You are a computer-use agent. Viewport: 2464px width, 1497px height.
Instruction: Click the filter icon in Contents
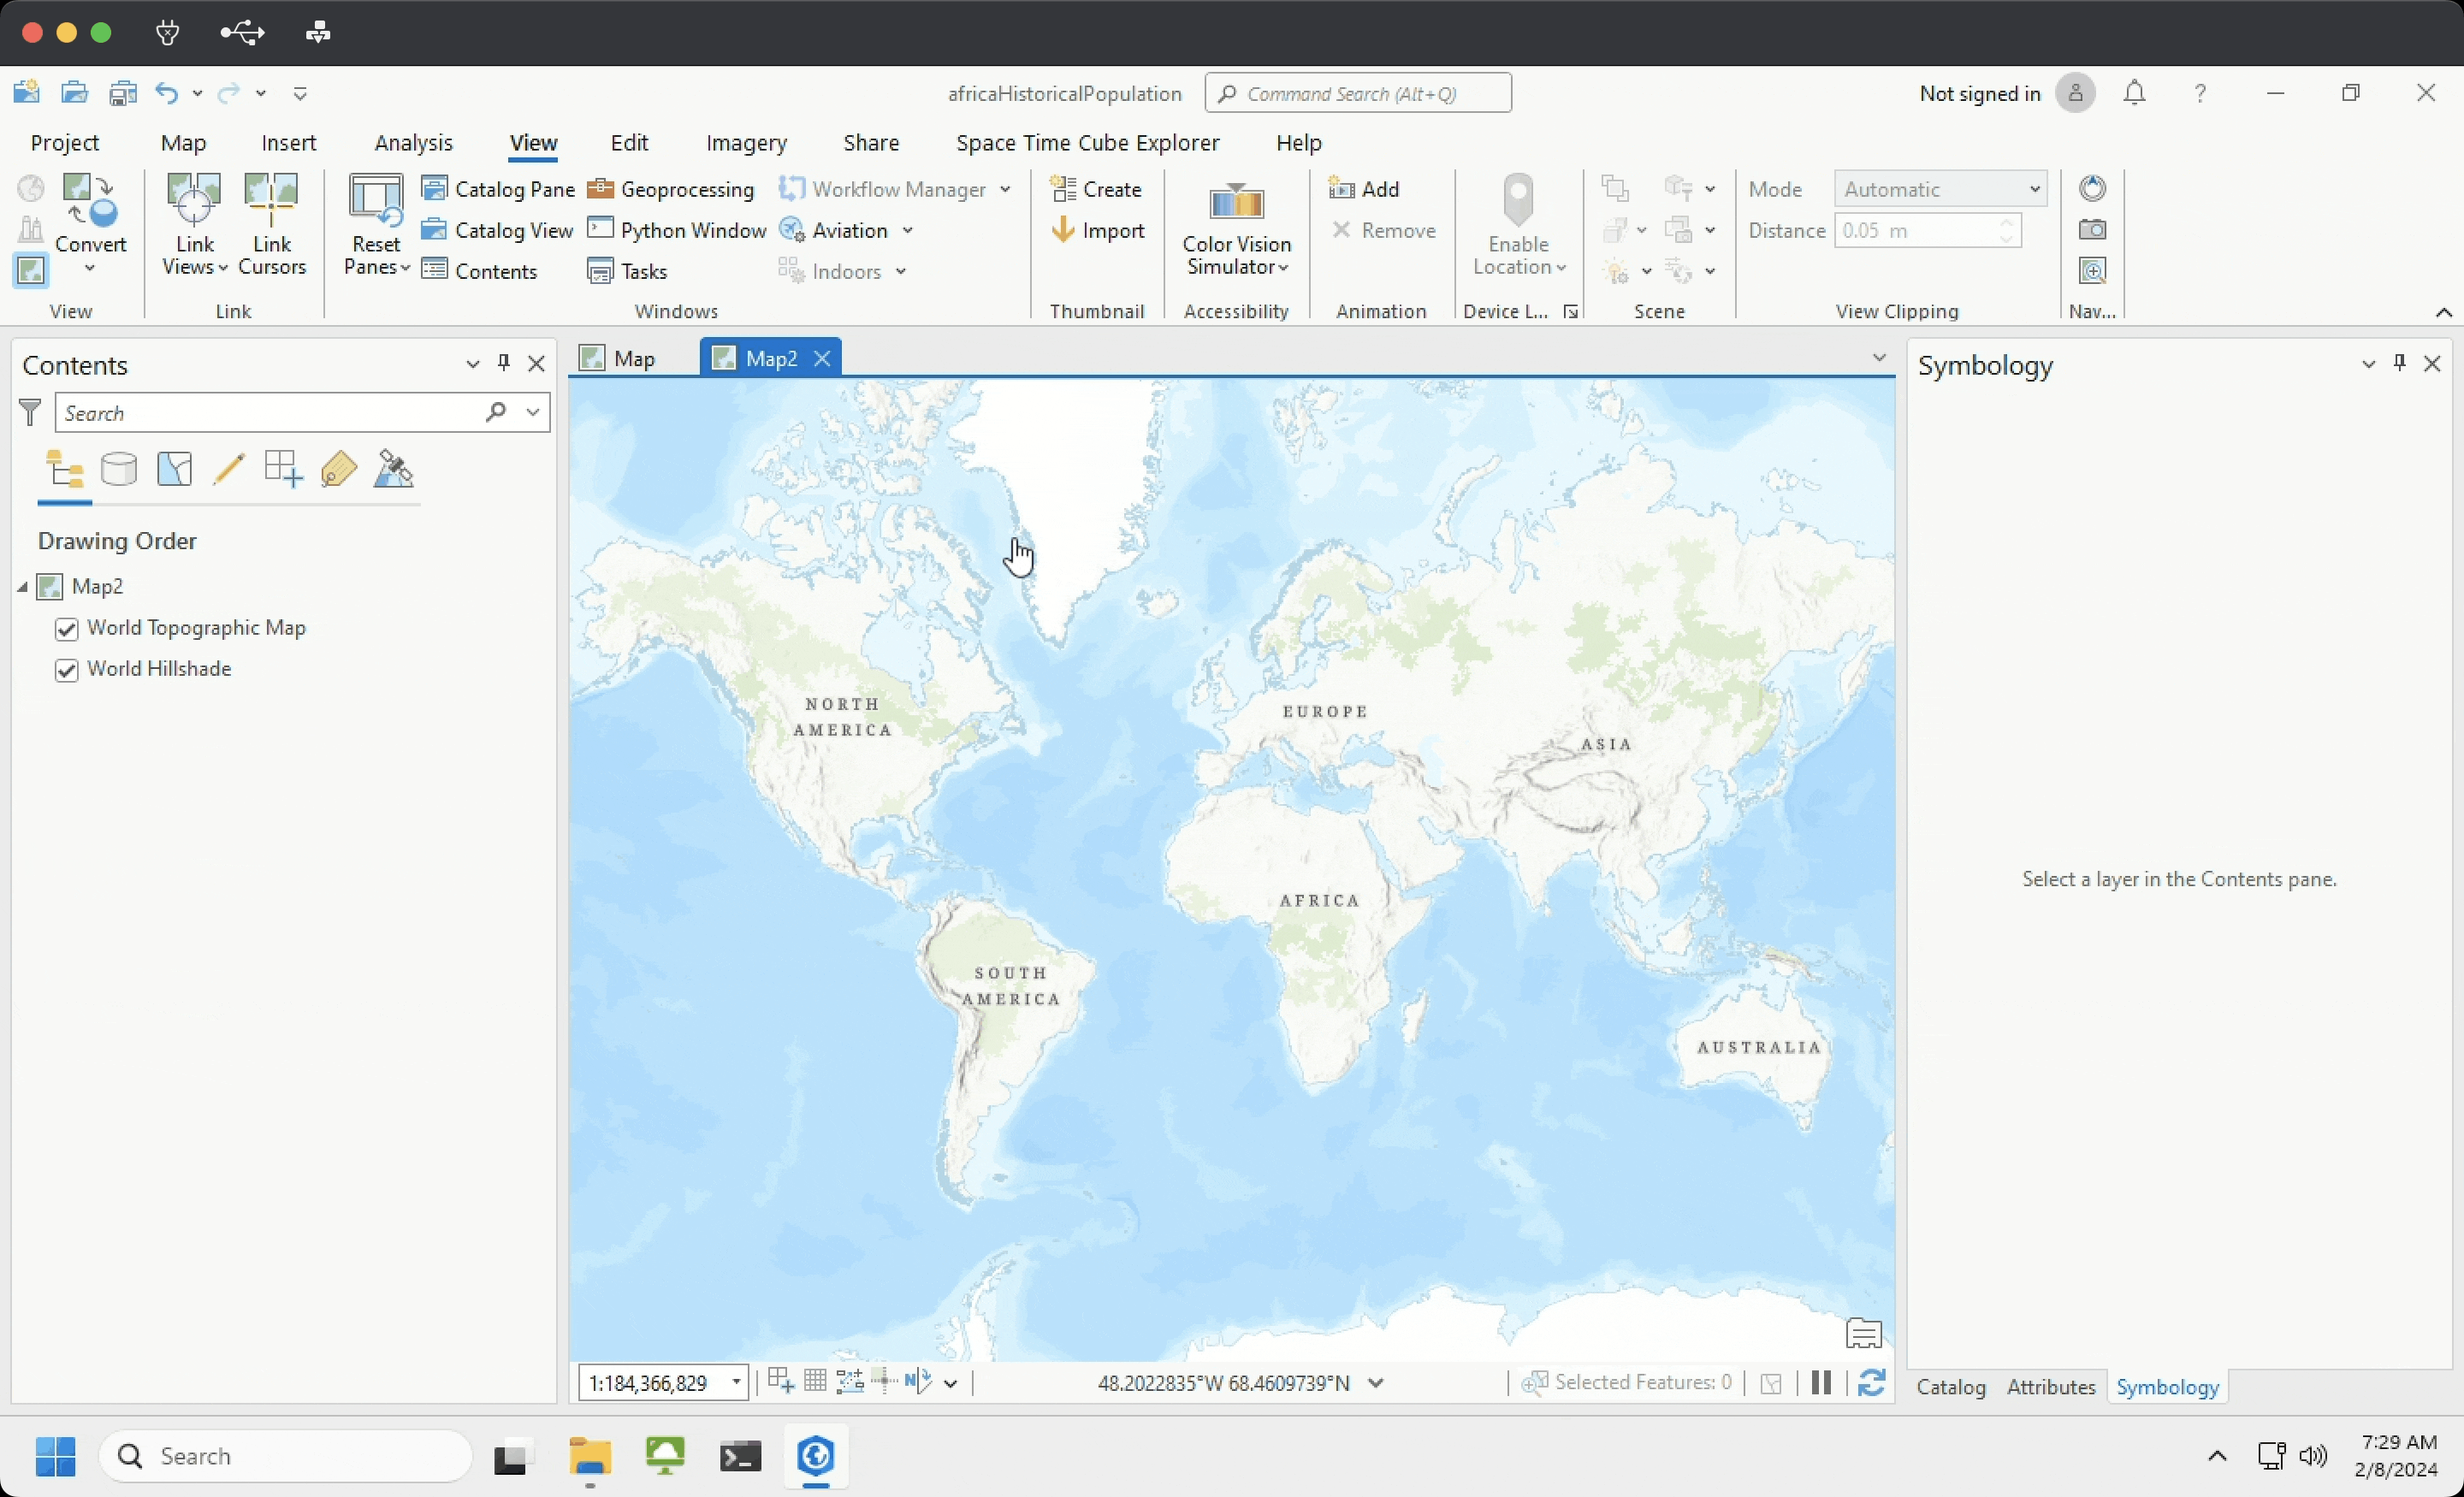click(31, 412)
